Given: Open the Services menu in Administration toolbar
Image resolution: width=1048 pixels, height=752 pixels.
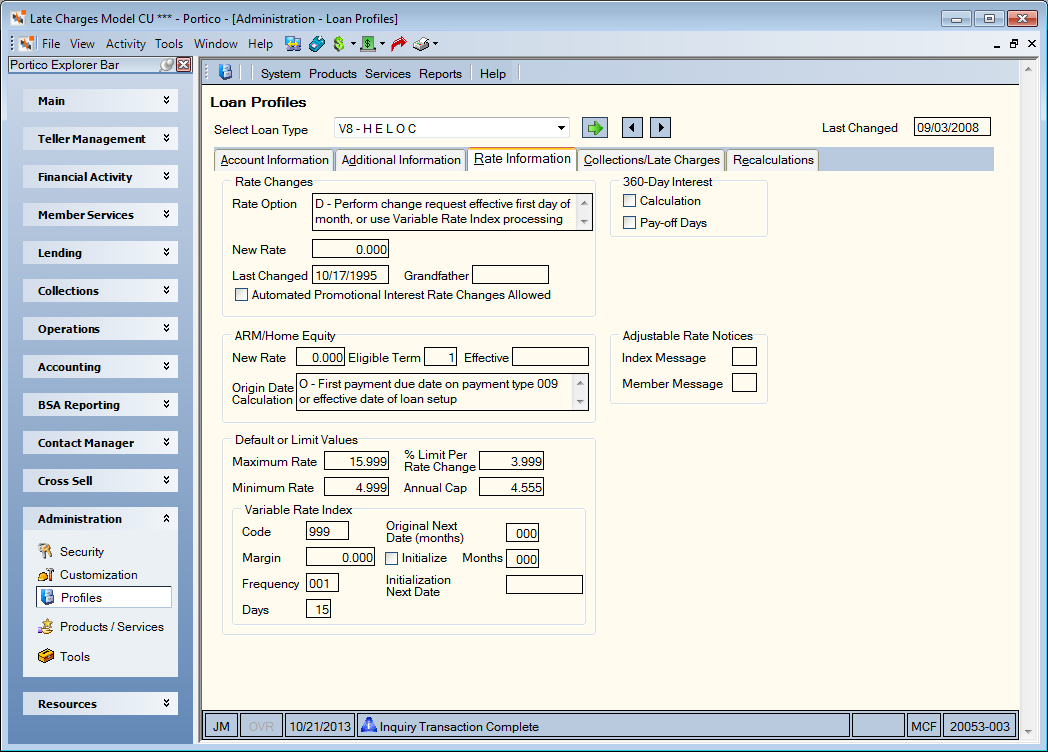Looking at the screenshot, I should (x=388, y=74).
